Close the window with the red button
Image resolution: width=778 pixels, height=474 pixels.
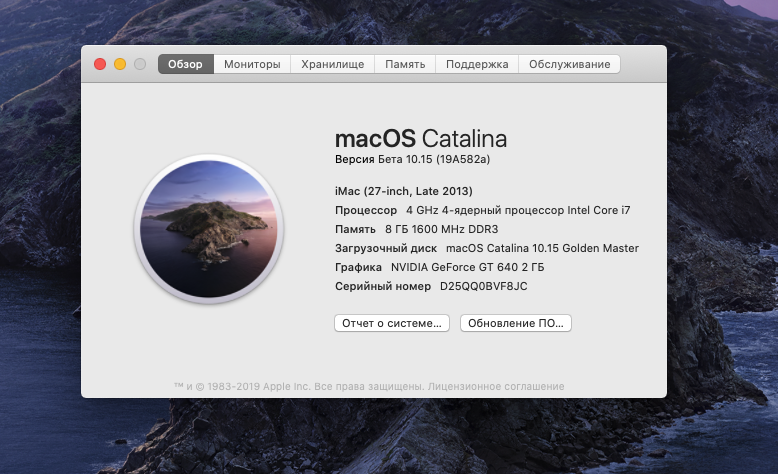pos(100,64)
